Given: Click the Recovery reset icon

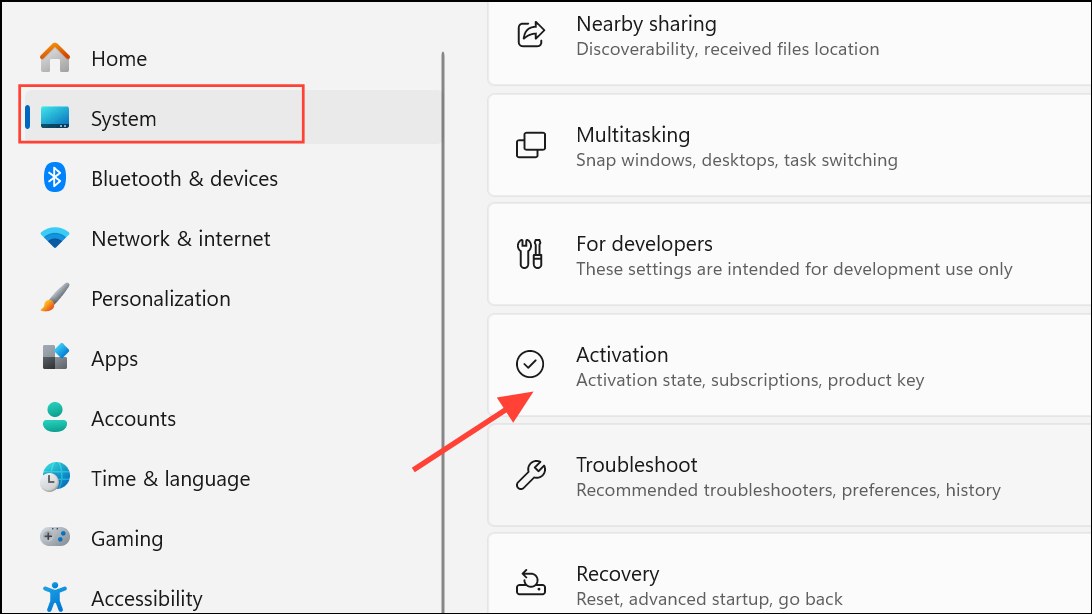Looking at the screenshot, I should click(530, 582).
